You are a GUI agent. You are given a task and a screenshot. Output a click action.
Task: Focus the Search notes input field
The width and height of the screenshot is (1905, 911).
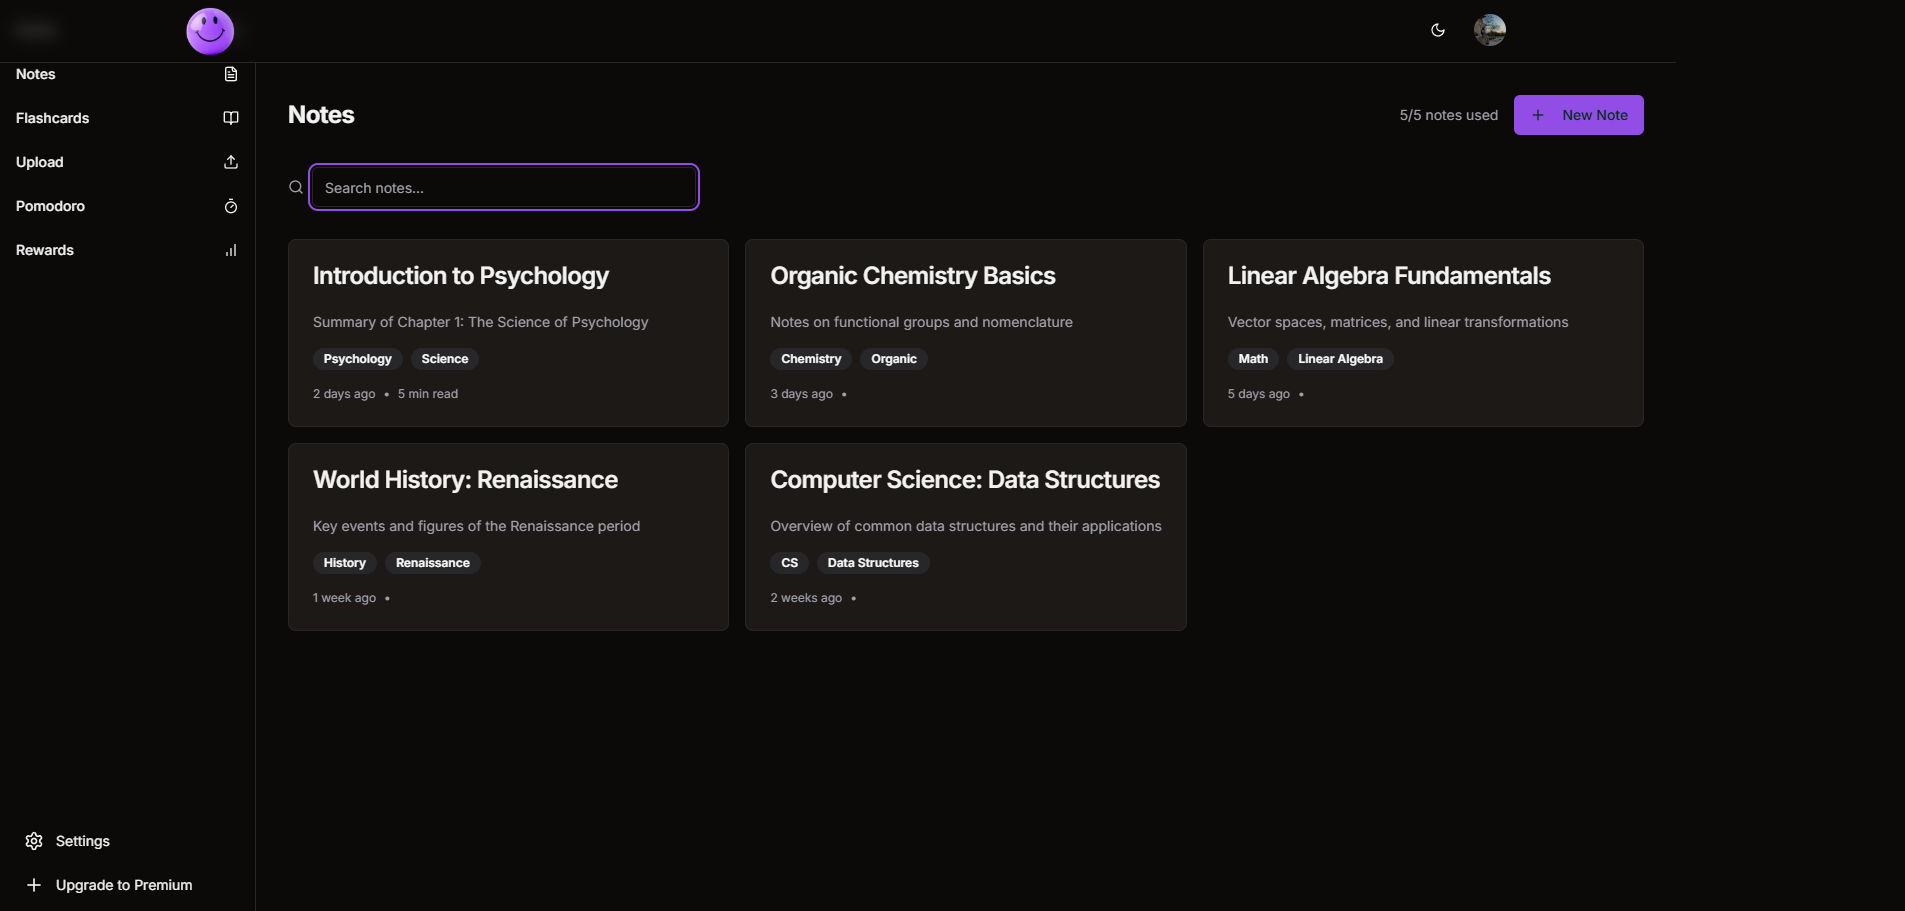tap(504, 188)
